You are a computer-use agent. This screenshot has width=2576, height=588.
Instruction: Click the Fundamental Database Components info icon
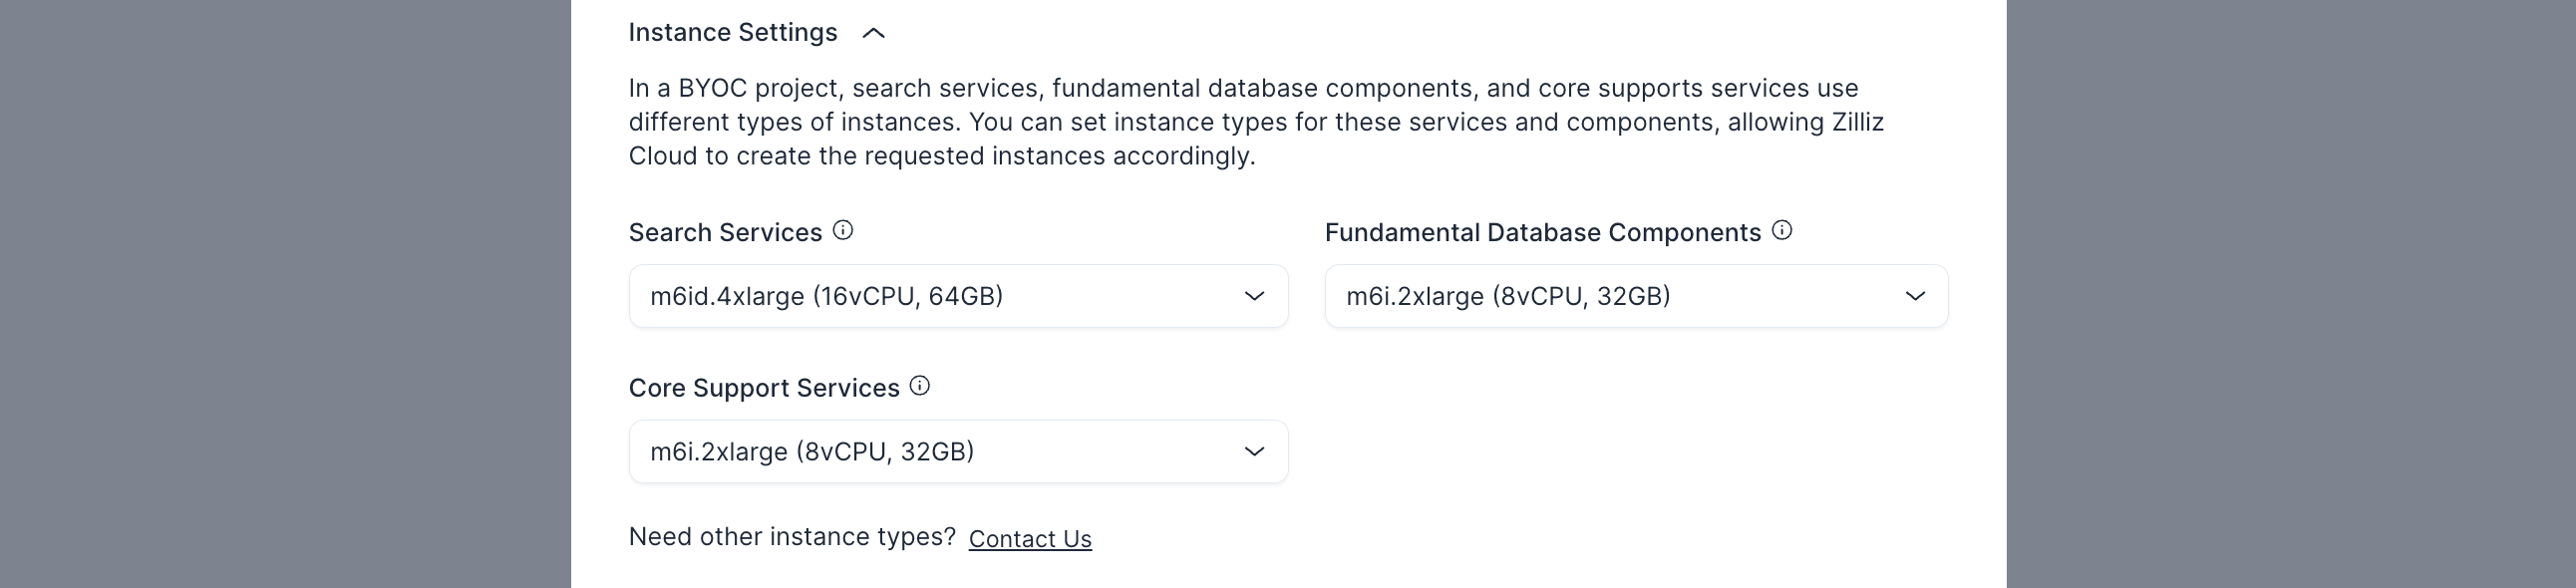1782,231
